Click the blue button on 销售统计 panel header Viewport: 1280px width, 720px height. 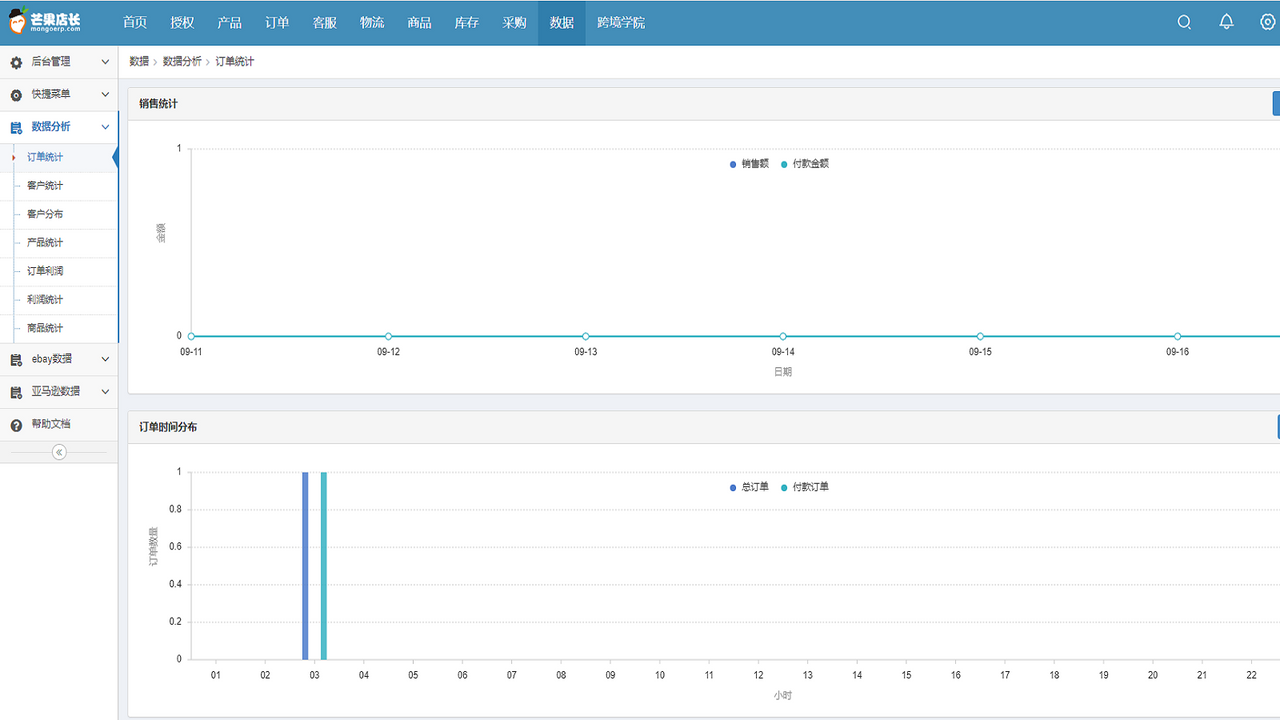click(x=1276, y=103)
